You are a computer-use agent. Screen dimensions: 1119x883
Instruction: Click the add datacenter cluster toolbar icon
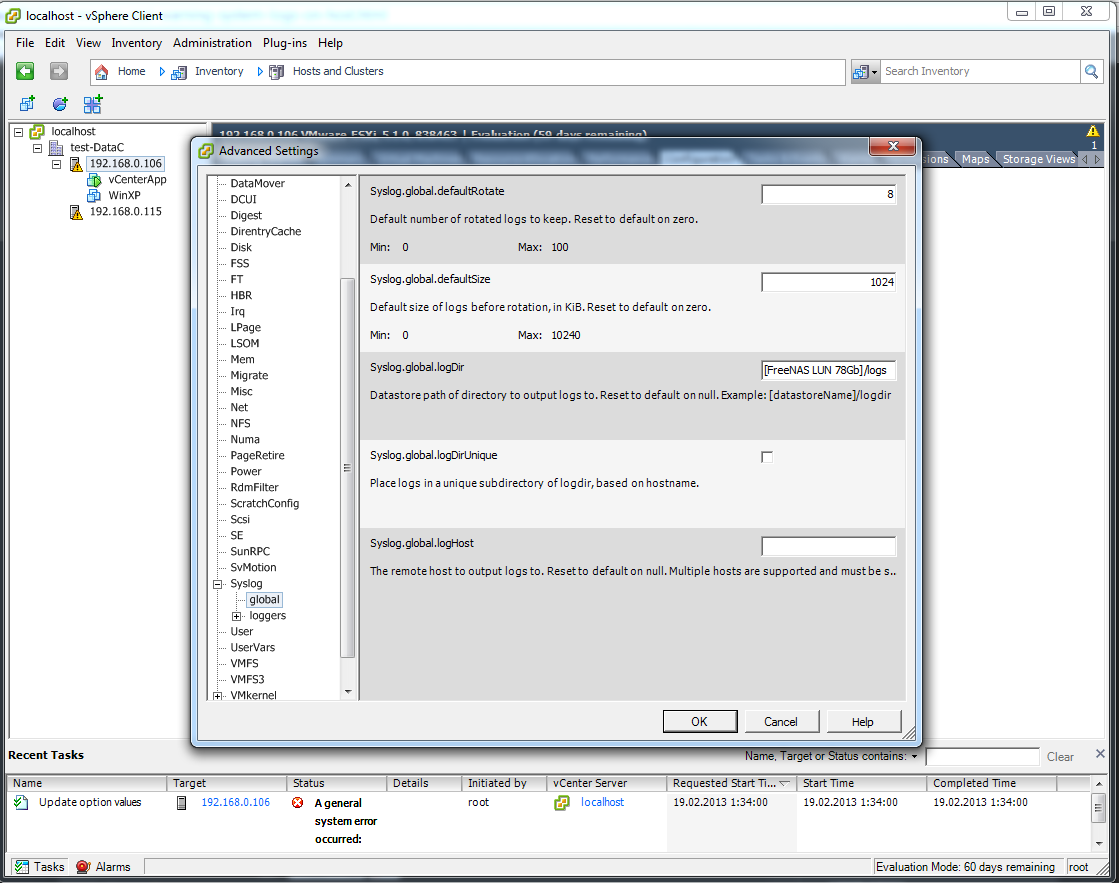(x=93, y=104)
